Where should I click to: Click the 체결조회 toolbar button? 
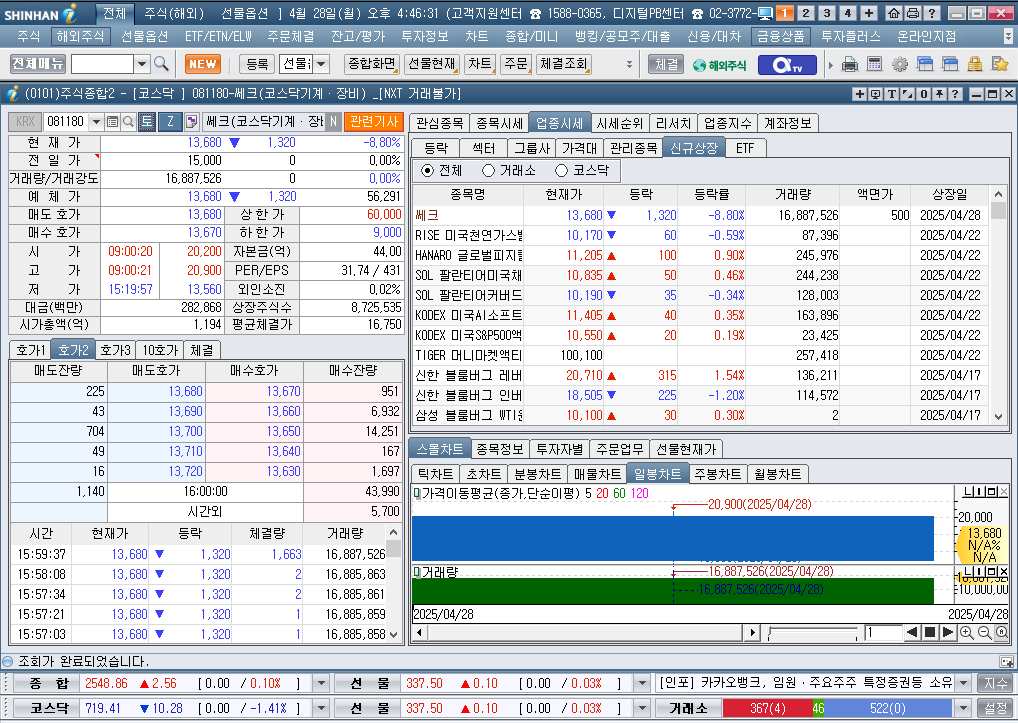pos(564,64)
